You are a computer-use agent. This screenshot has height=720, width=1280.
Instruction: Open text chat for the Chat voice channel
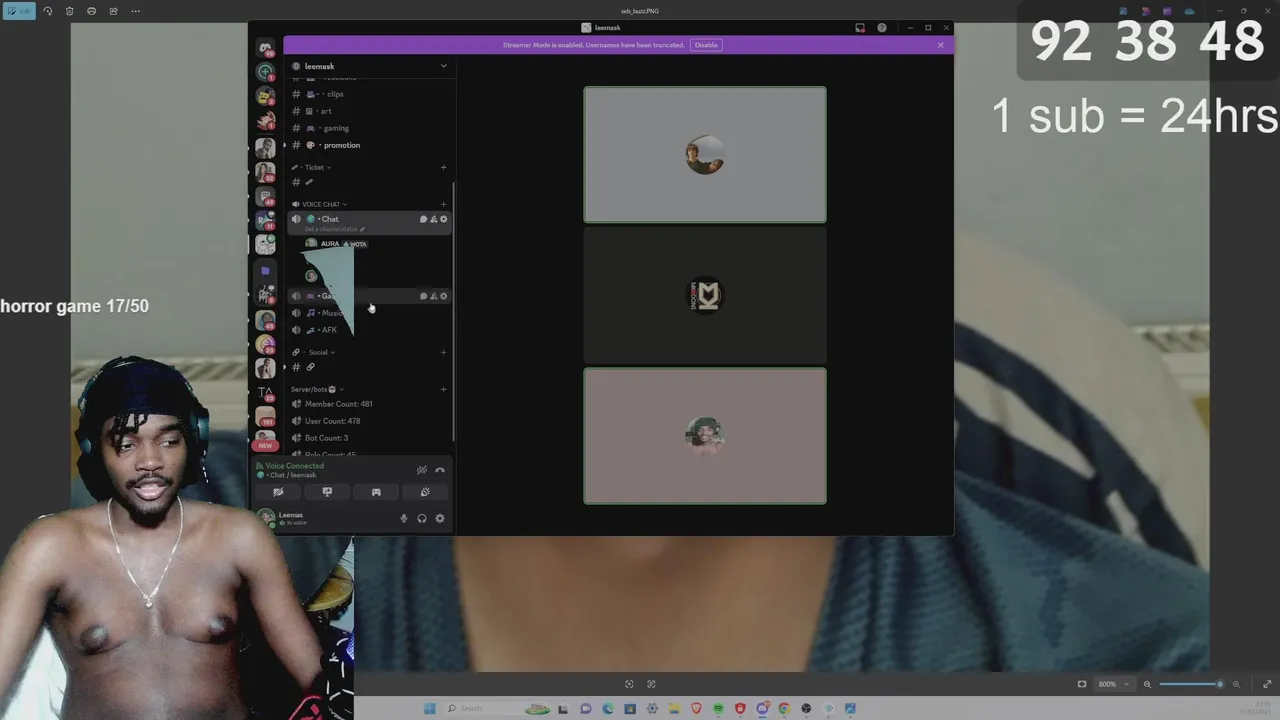click(423, 219)
